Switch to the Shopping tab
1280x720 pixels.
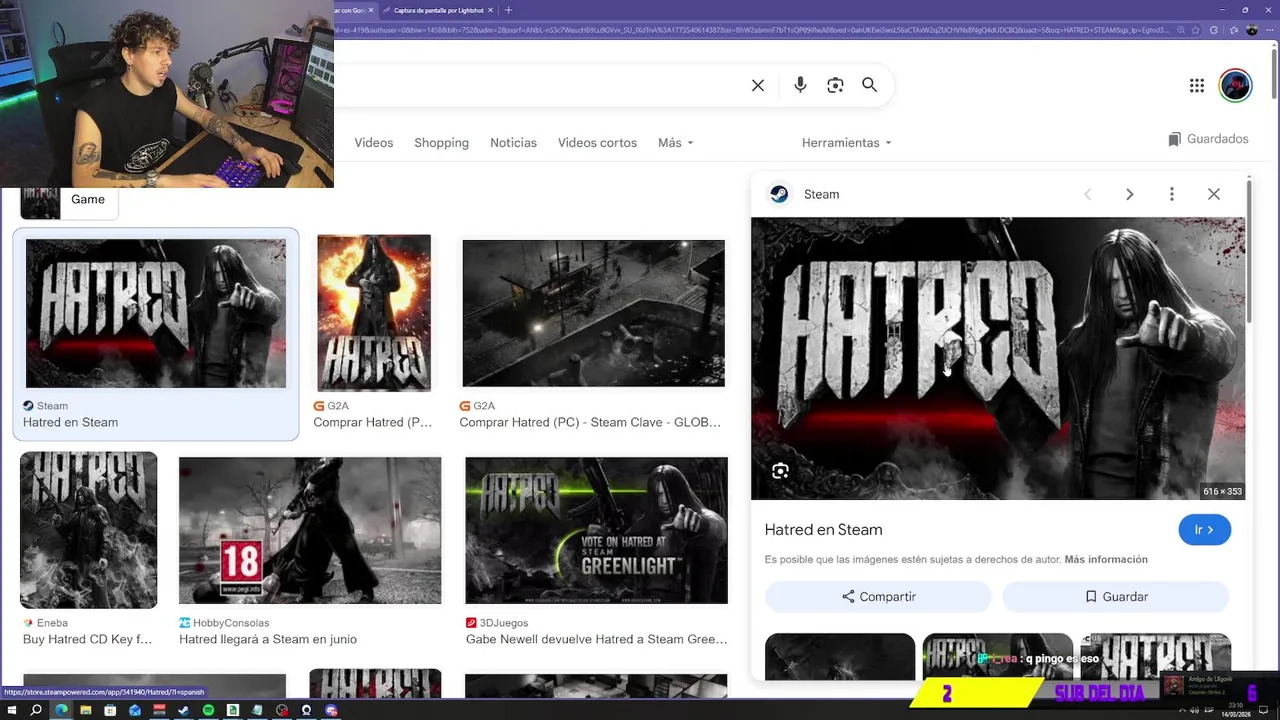(441, 143)
